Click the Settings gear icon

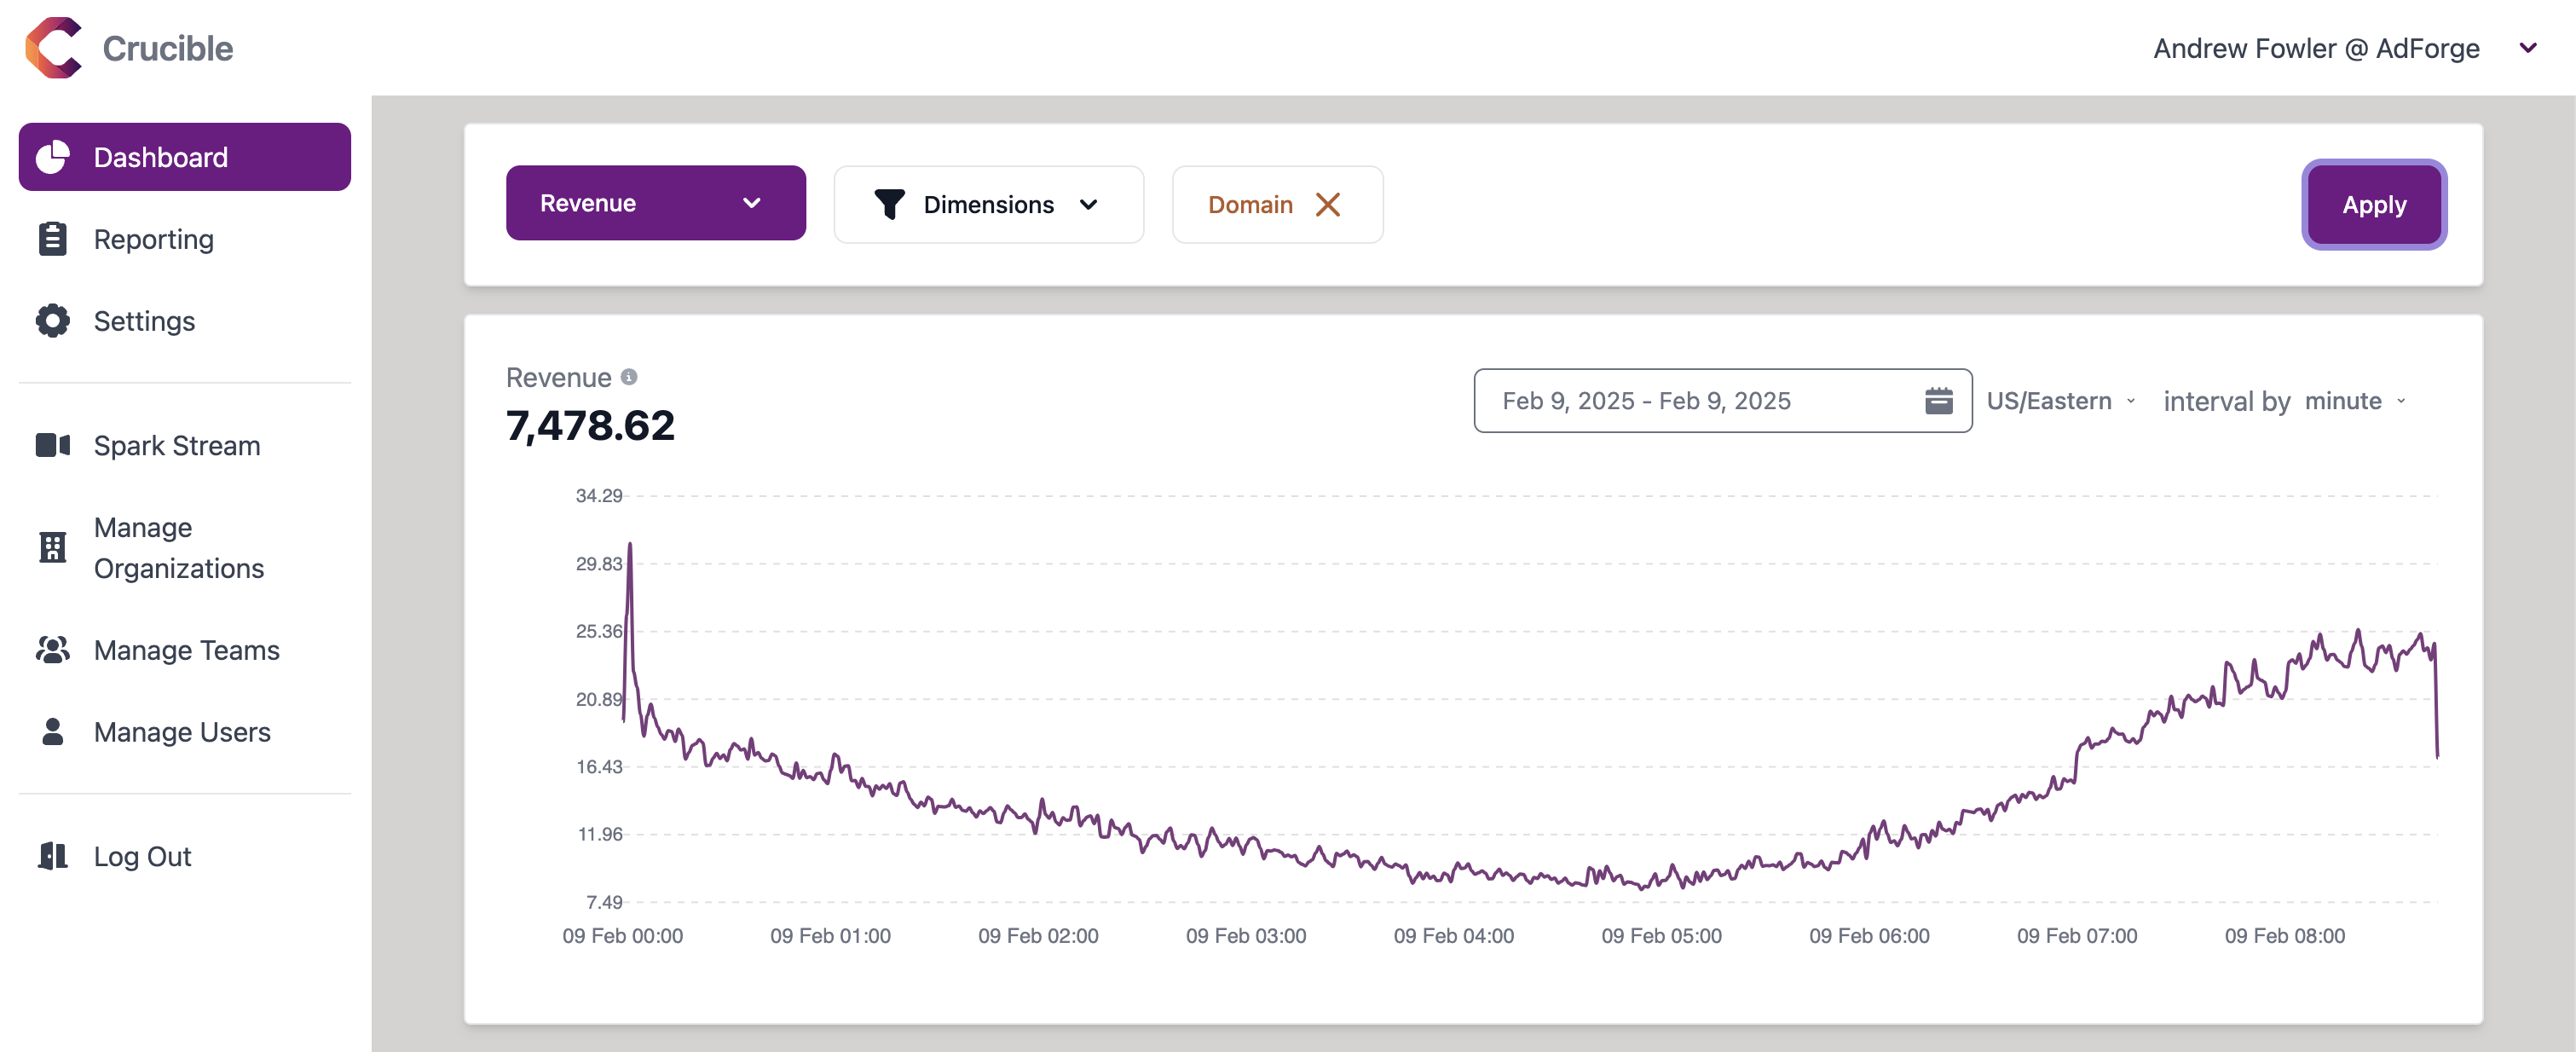pos(51,321)
